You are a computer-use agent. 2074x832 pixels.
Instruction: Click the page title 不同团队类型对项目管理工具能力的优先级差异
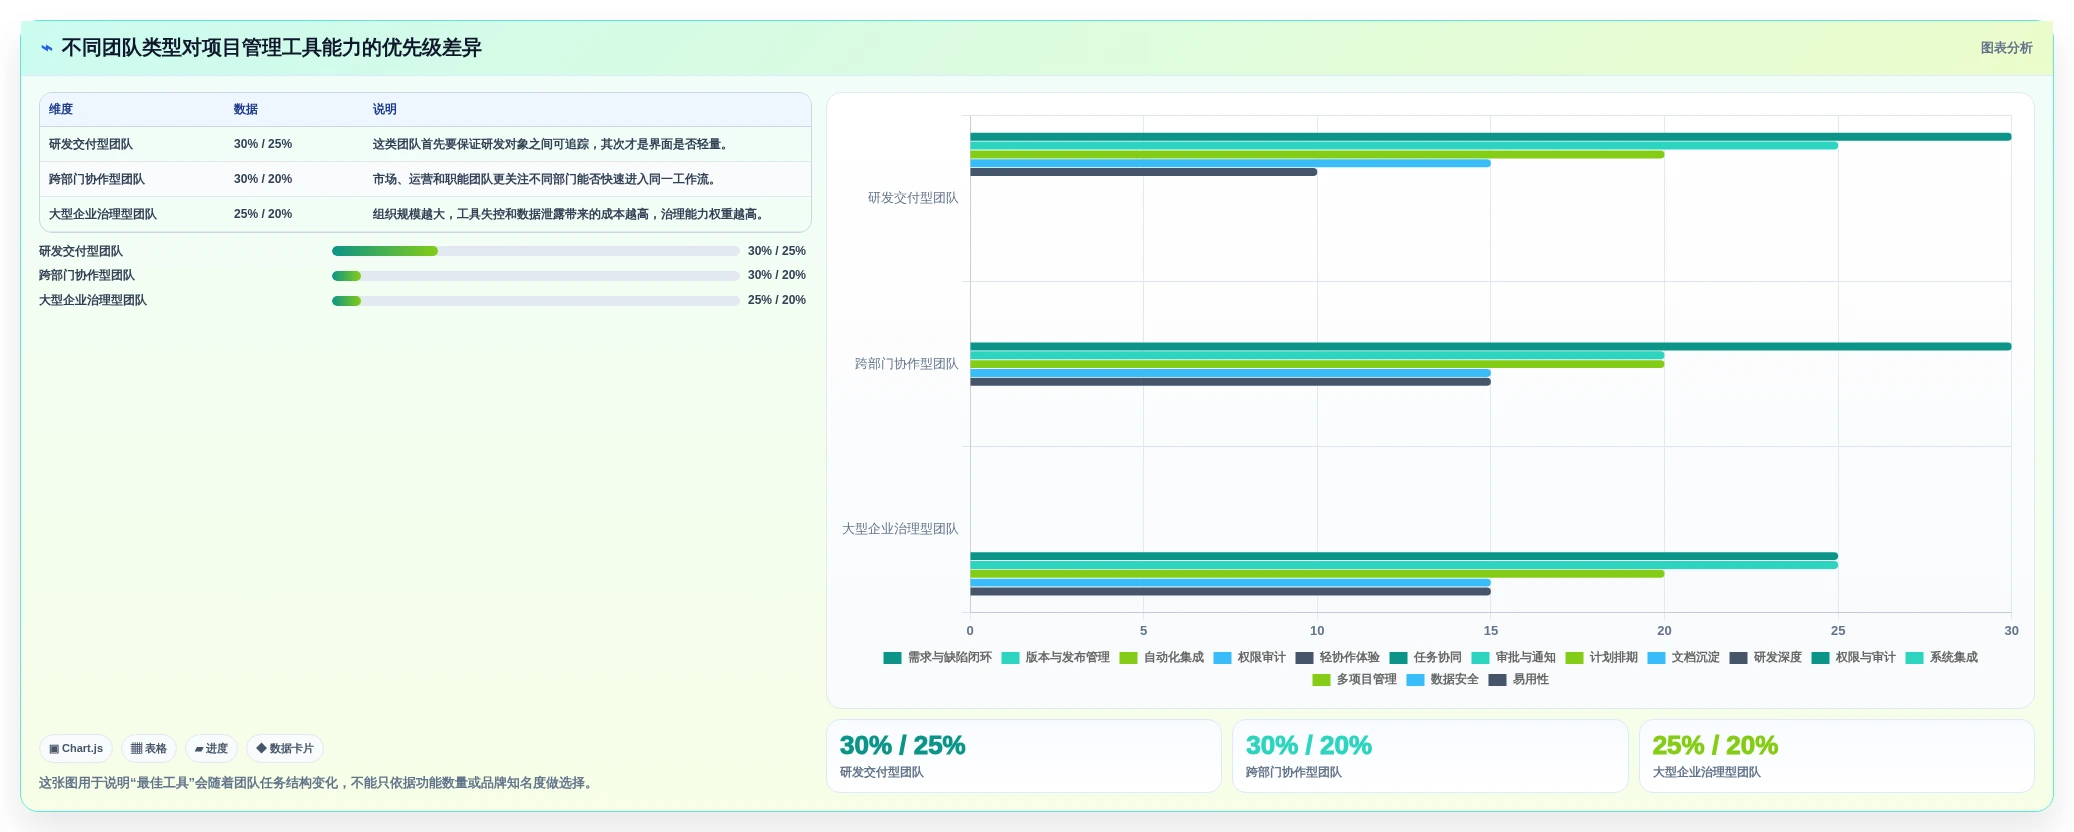(x=271, y=48)
